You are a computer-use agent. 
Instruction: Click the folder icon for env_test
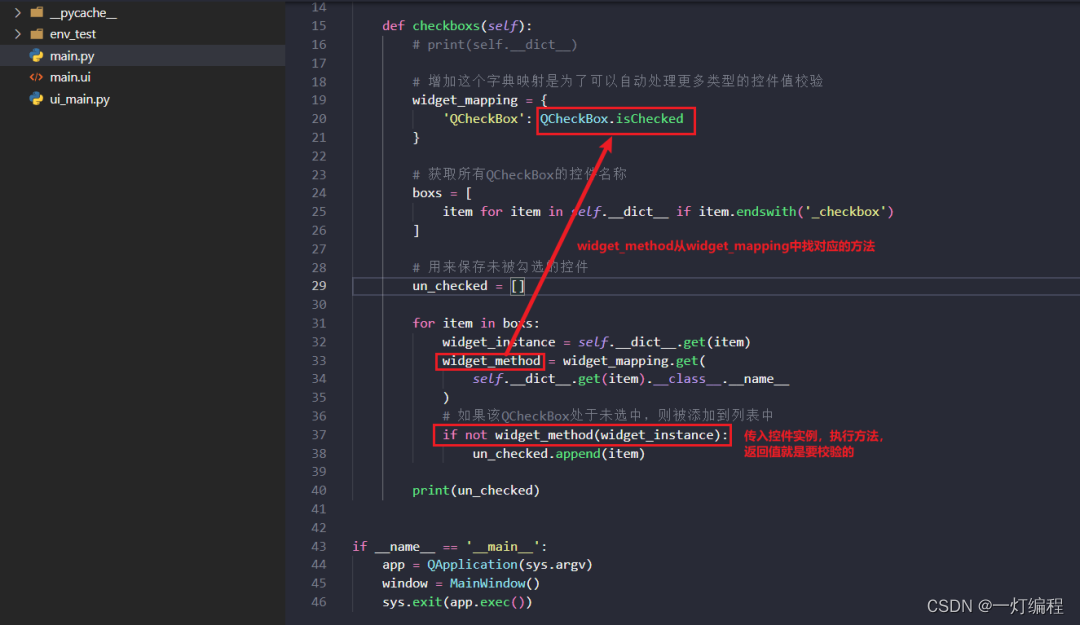click(35, 33)
